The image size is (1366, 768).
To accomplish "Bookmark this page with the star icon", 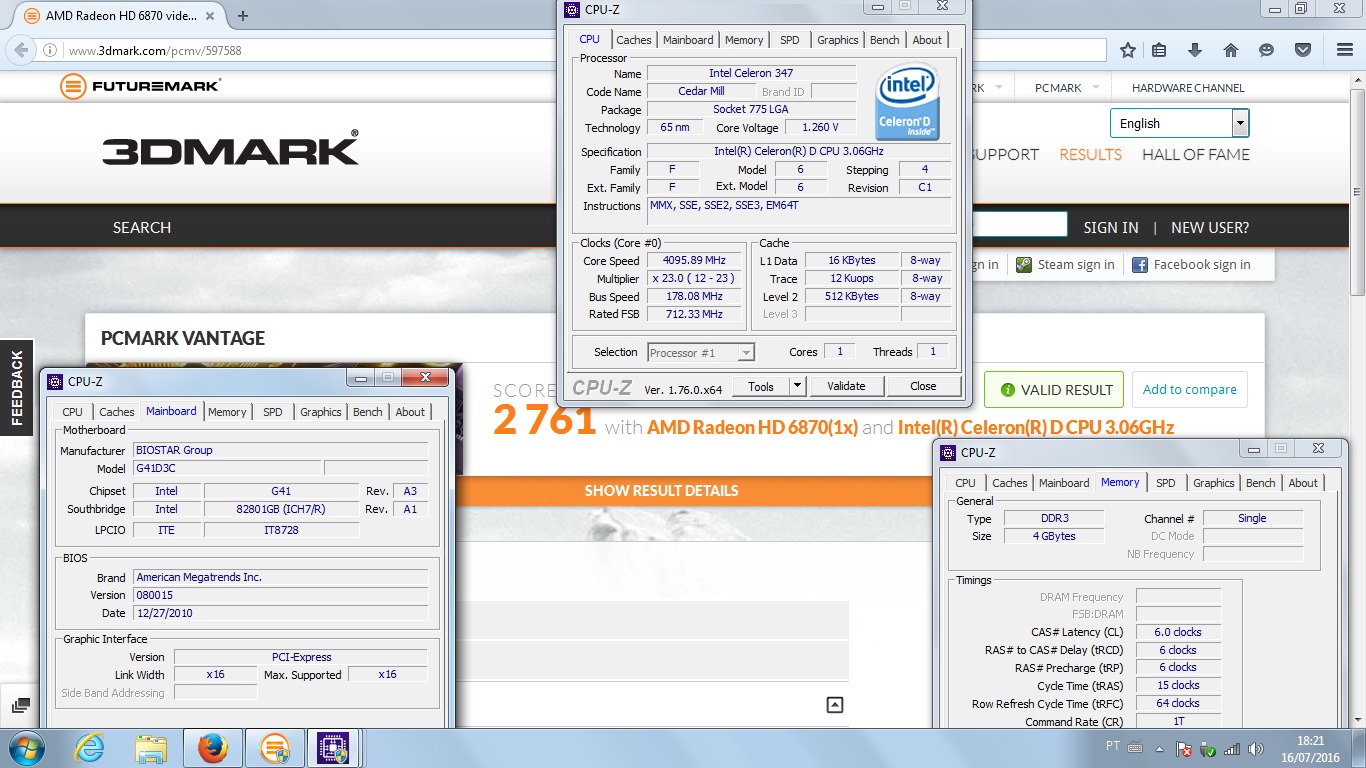I will pyautogui.click(x=1128, y=50).
